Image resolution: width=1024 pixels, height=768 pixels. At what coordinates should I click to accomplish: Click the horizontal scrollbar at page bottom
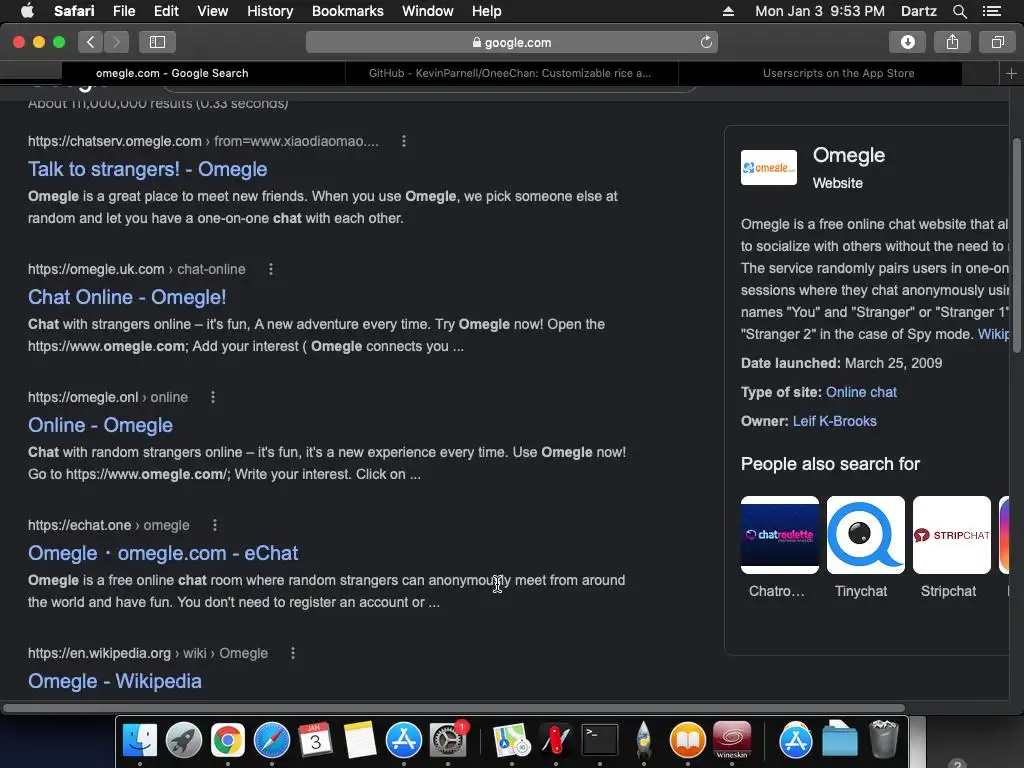pyautogui.click(x=454, y=708)
